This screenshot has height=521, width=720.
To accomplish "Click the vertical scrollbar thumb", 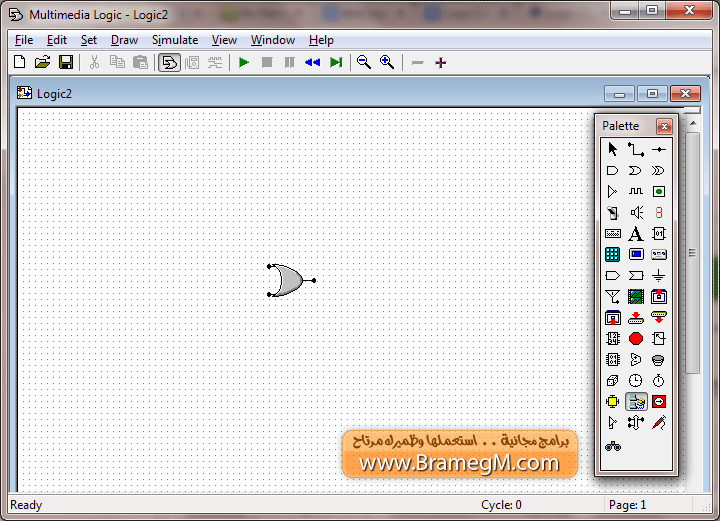I will (692, 253).
